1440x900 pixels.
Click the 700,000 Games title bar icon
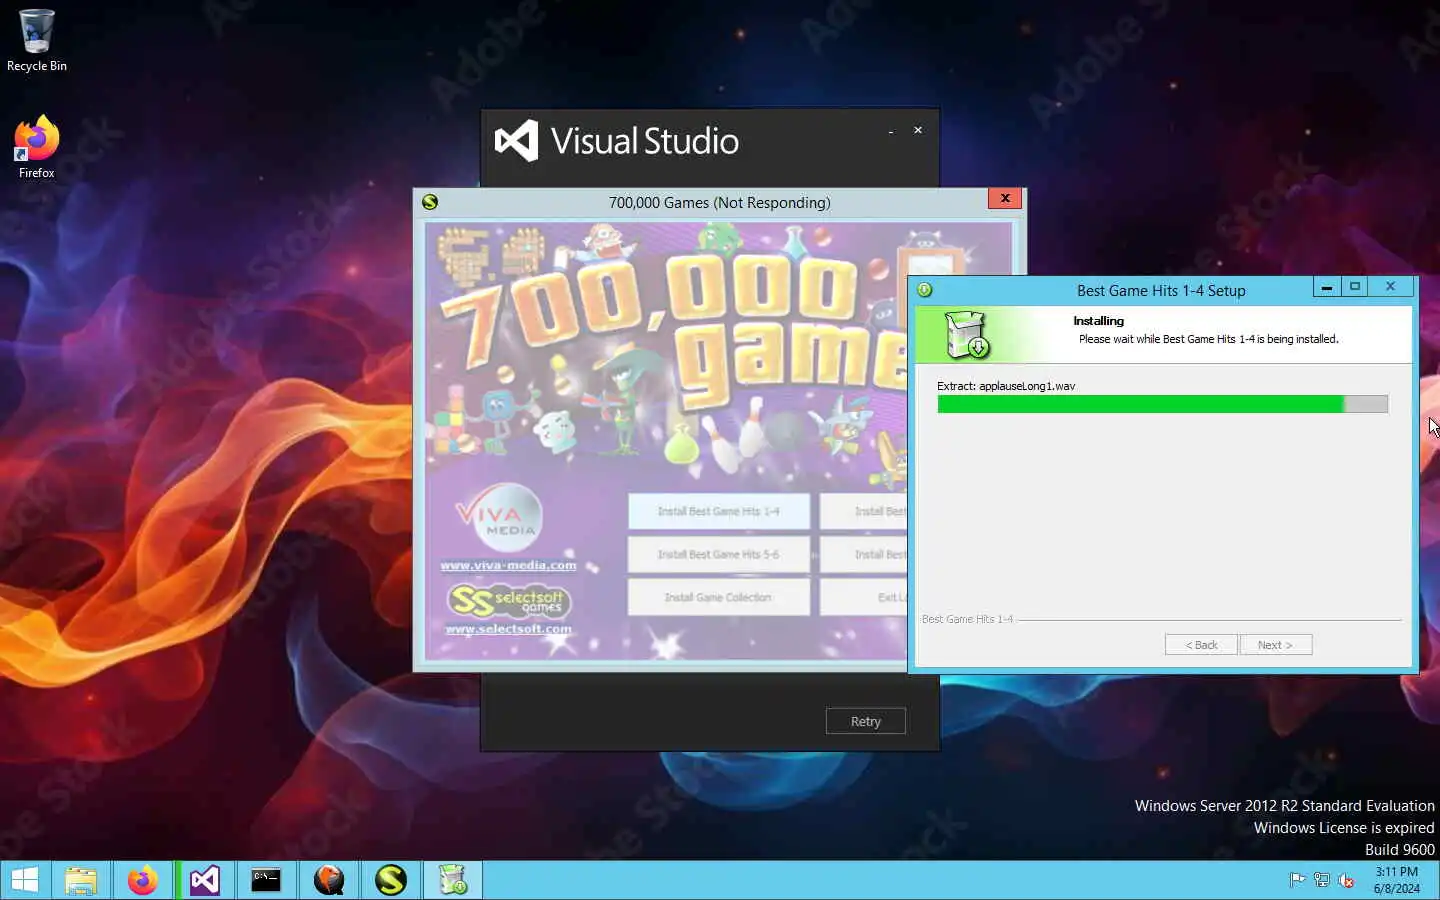pos(430,202)
